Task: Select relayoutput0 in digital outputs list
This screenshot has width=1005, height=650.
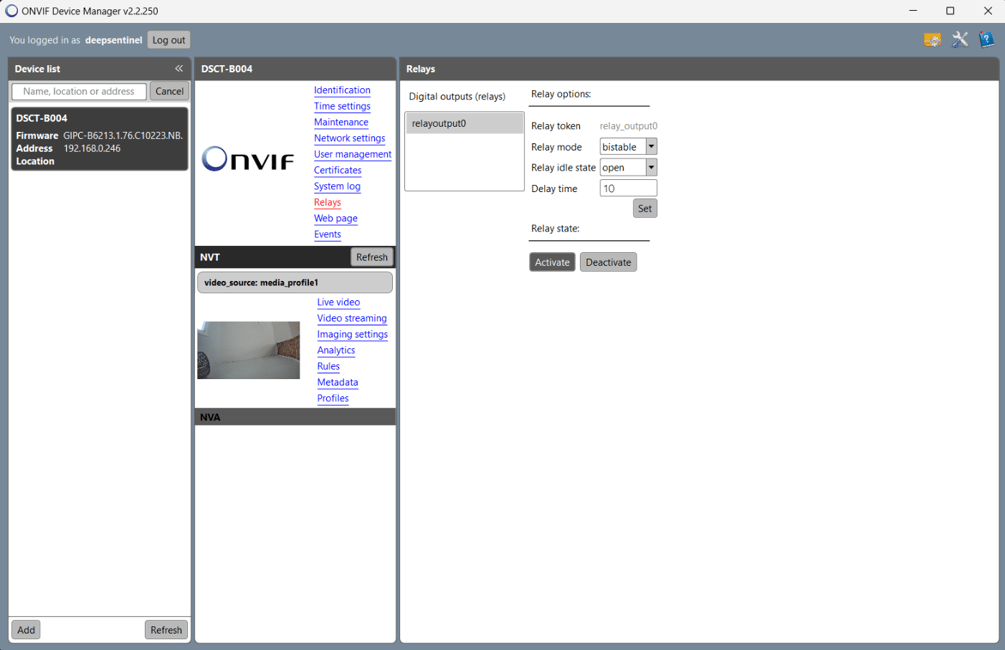Action: [x=464, y=123]
